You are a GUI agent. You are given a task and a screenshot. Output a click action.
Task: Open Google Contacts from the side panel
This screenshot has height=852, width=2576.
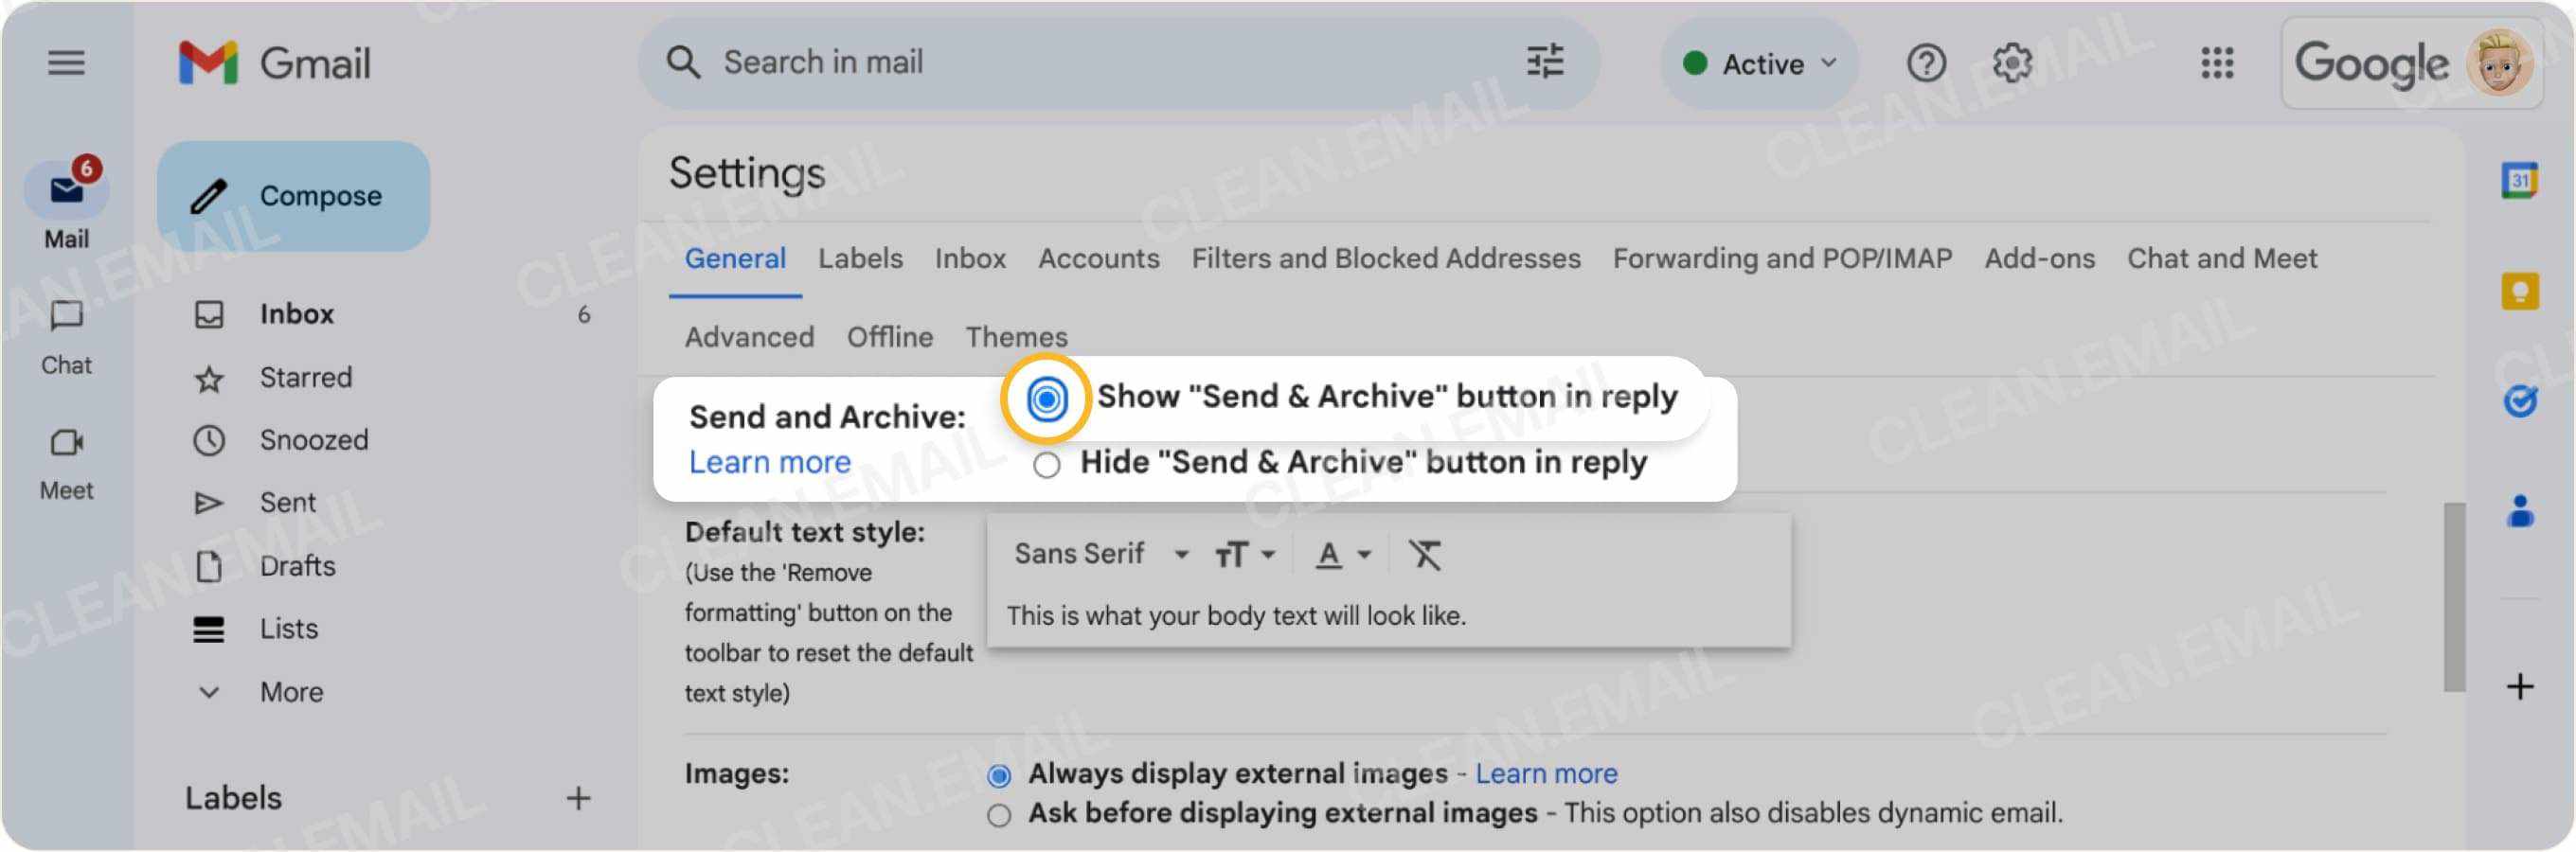[x=2521, y=512]
